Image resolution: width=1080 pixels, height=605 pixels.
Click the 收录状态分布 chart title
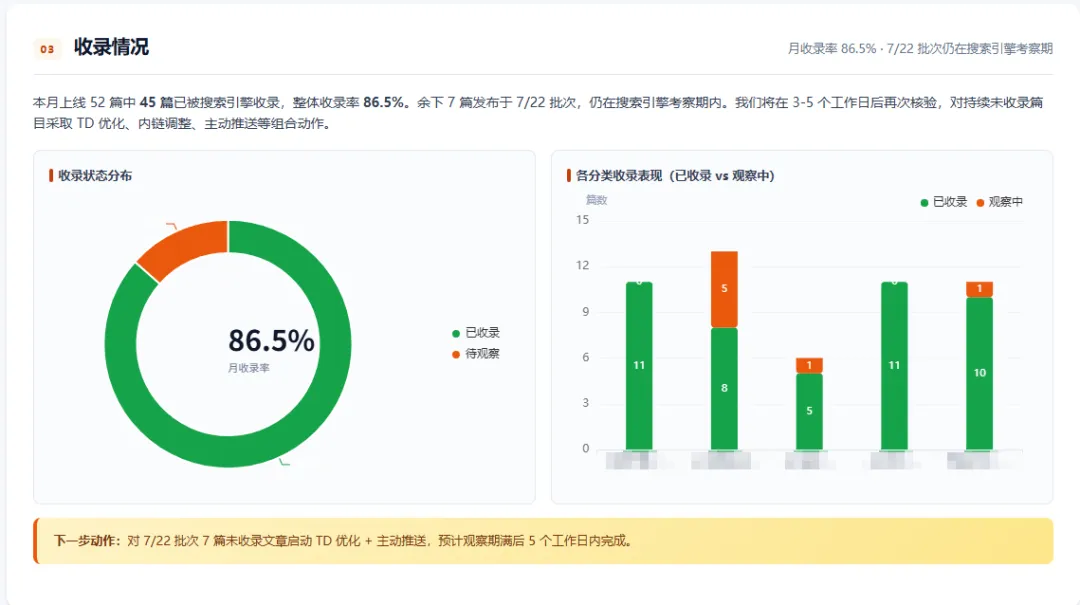pyautogui.click(x=95, y=176)
